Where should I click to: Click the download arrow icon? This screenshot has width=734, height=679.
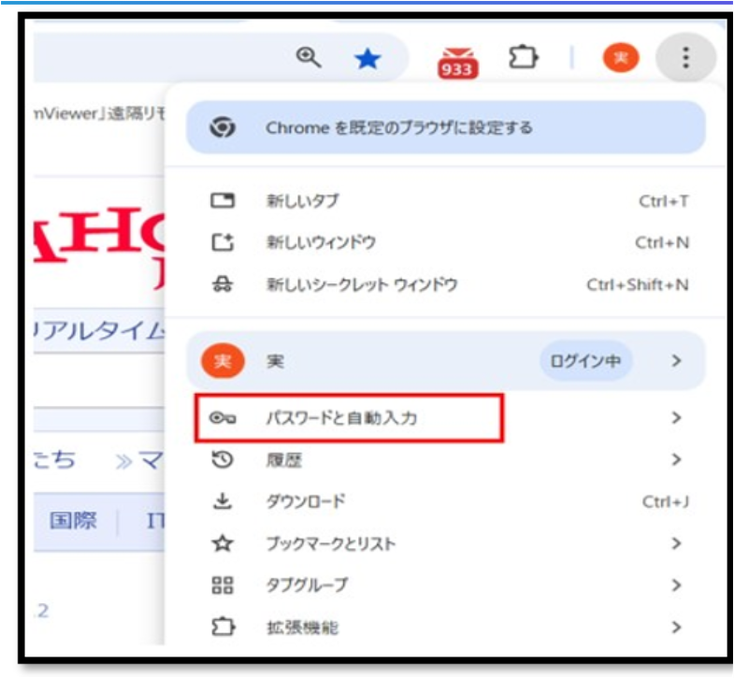222,501
